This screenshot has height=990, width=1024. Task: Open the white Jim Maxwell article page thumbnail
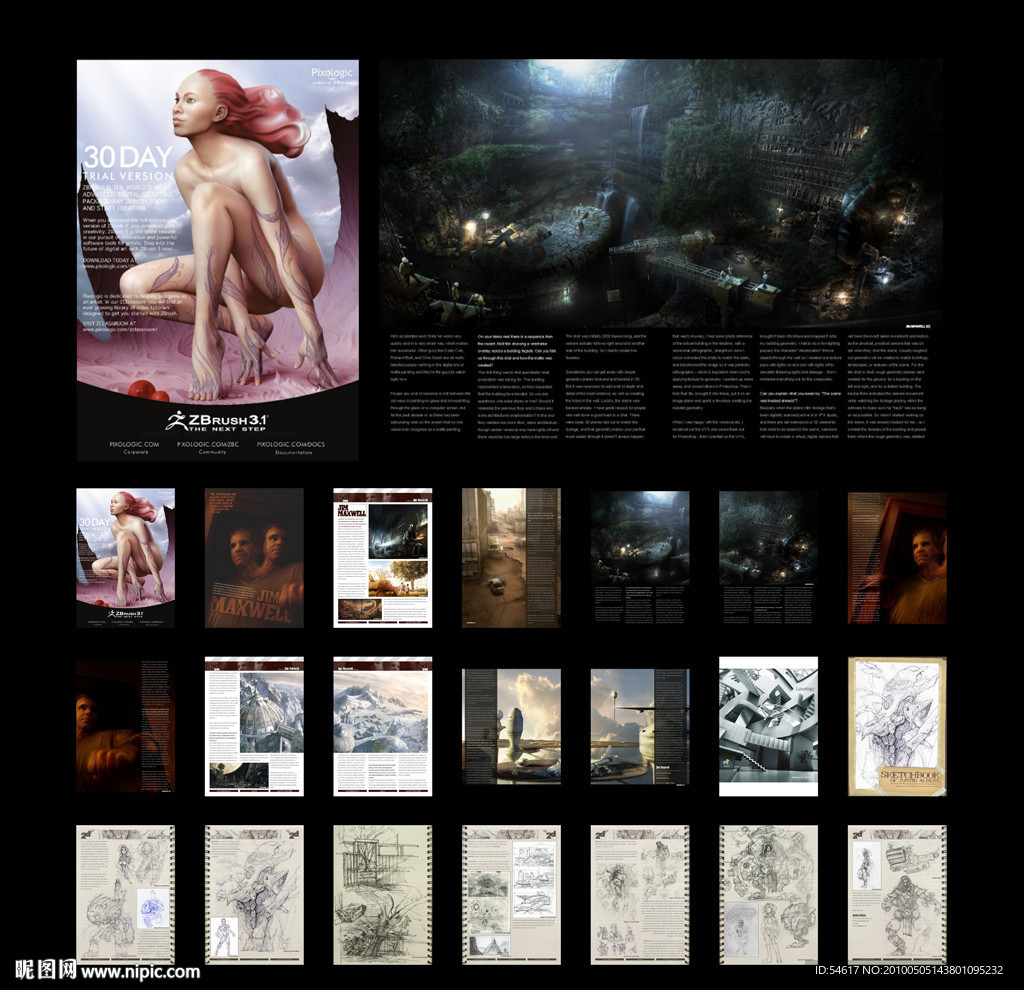[383, 558]
